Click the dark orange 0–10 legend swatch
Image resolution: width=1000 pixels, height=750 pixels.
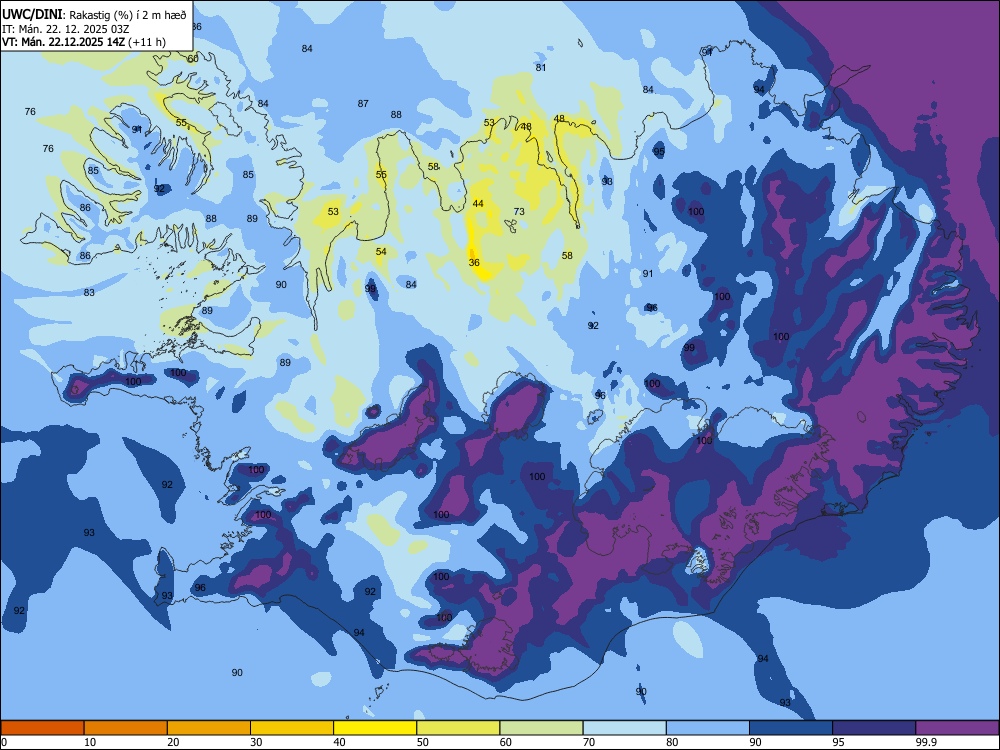[42, 728]
